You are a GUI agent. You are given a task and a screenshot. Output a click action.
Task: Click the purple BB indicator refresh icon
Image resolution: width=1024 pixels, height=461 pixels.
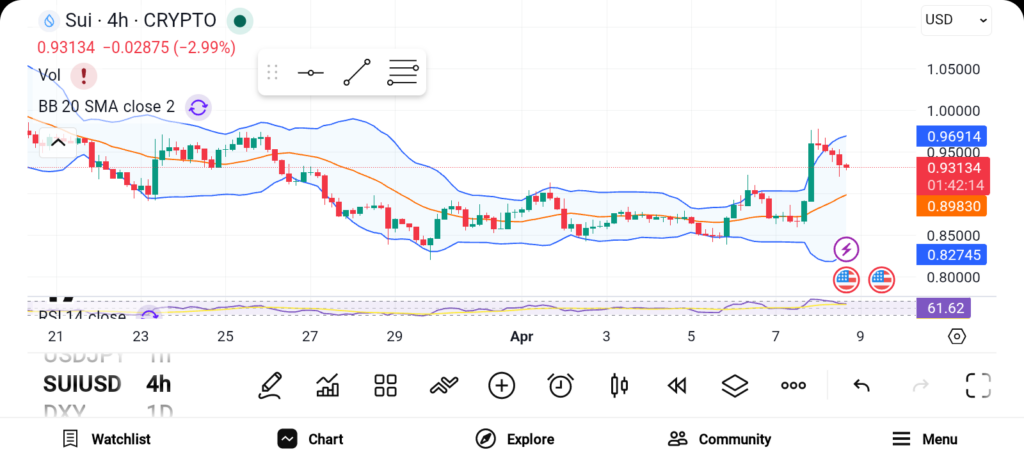[x=198, y=107]
